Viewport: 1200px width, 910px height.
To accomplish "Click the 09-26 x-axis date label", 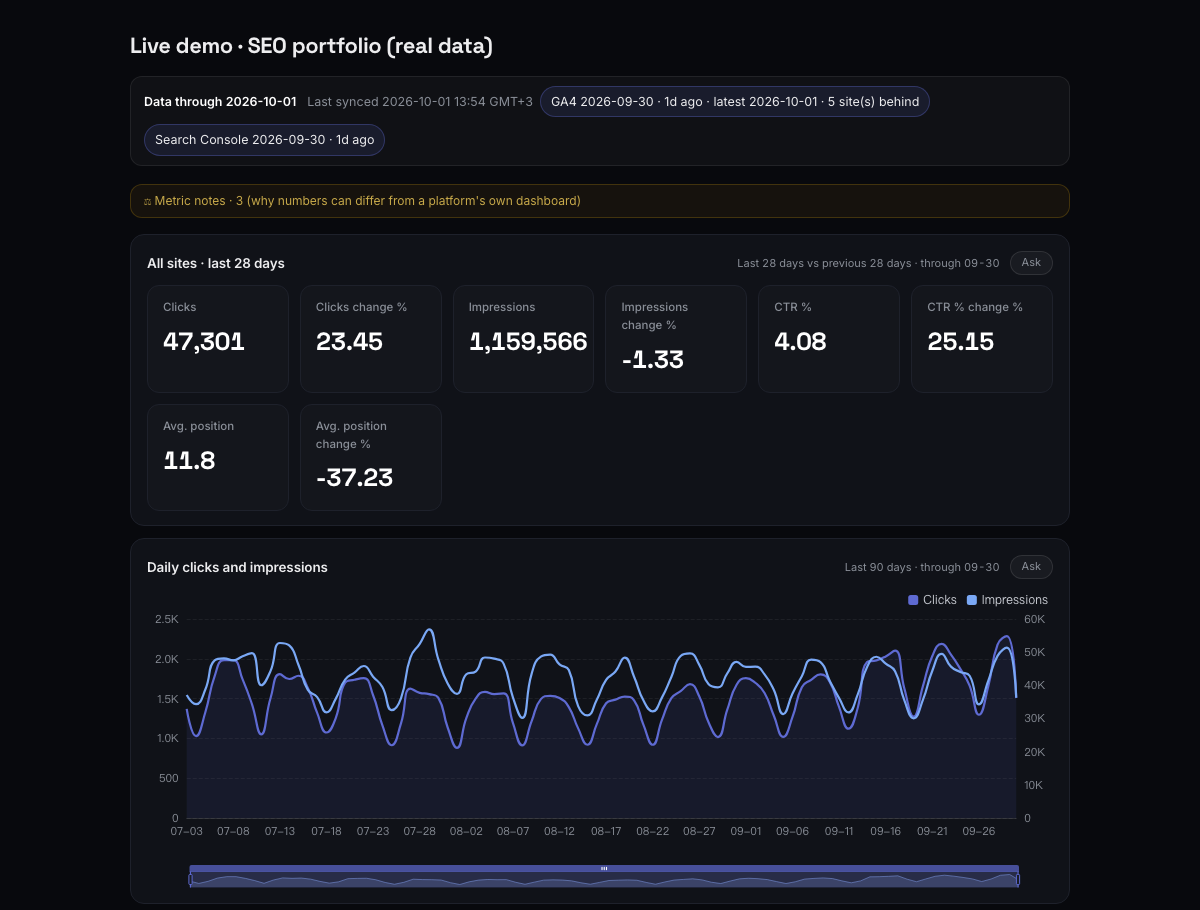I will click(978, 831).
